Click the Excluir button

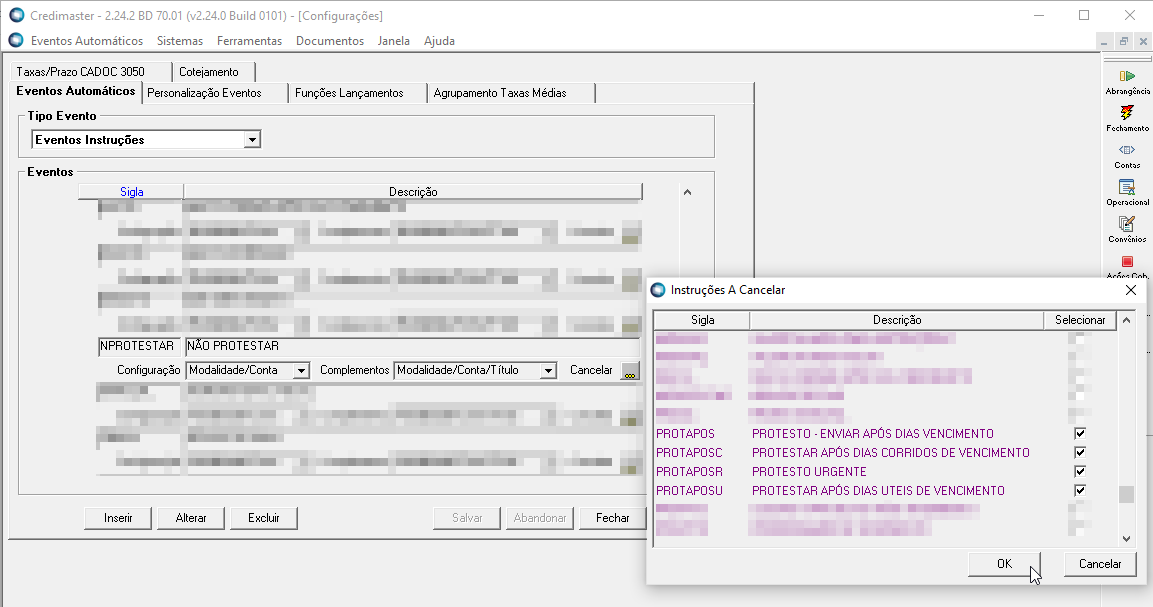tap(263, 518)
